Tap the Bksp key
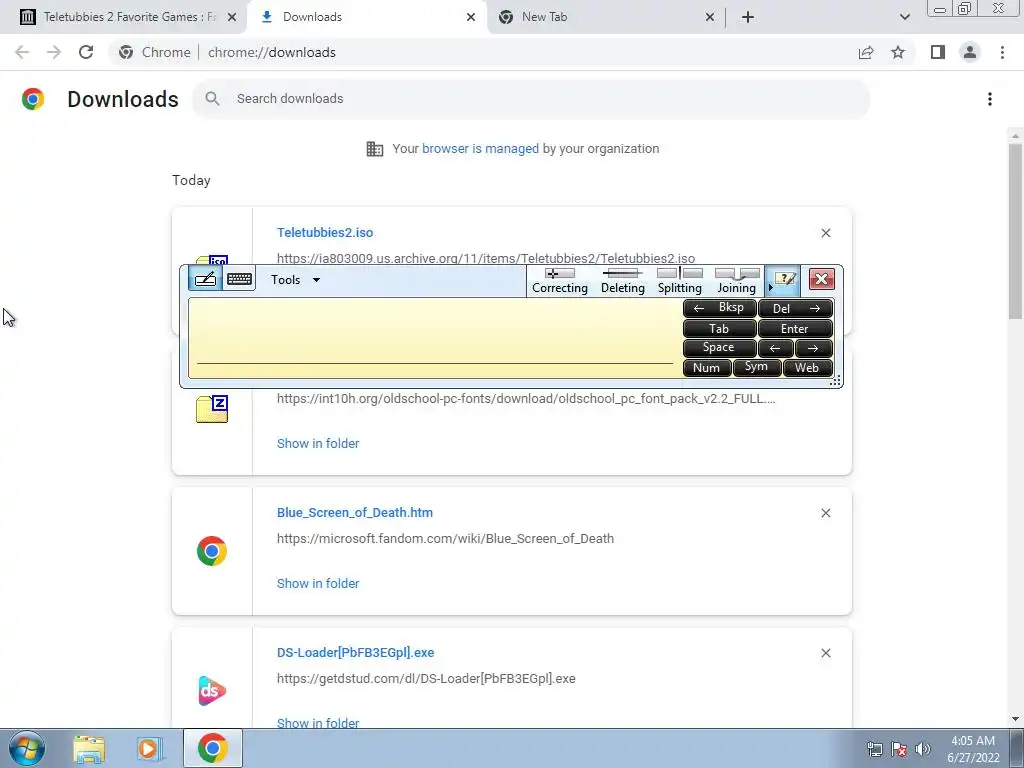The width and height of the screenshot is (1024, 768). [x=719, y=308]
